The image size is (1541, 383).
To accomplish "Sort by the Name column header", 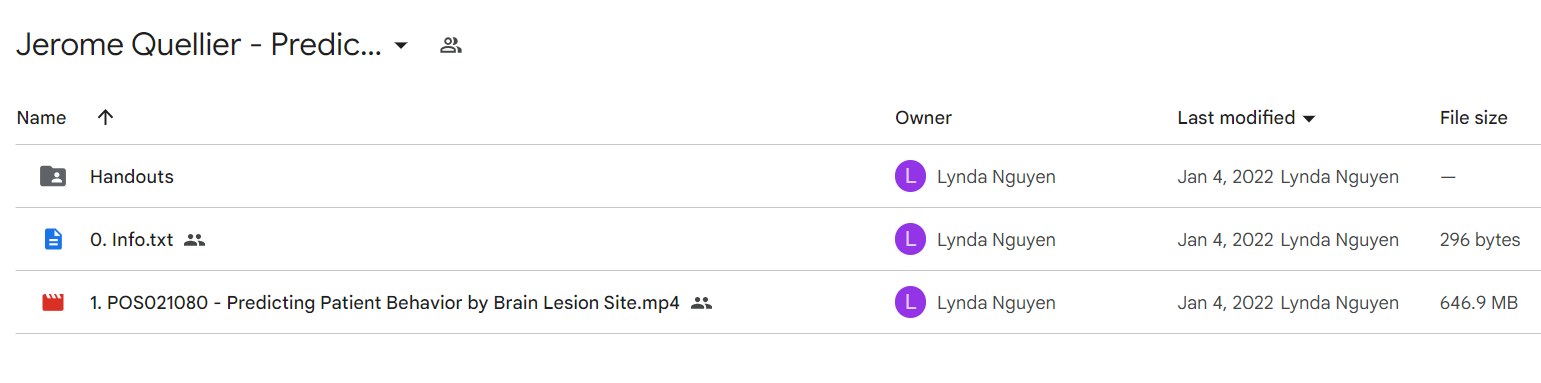I will [41, 118].
